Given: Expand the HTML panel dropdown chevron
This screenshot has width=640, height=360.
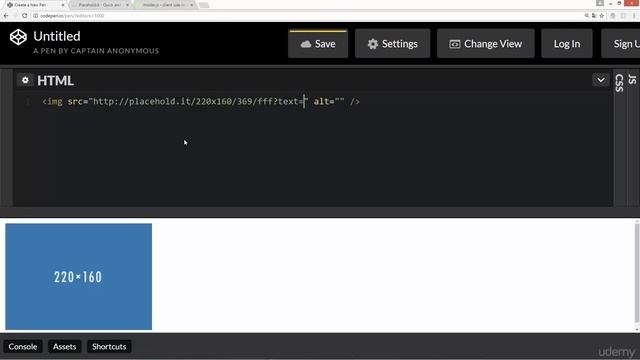Looking at the screenshot, I should [600, 80].
